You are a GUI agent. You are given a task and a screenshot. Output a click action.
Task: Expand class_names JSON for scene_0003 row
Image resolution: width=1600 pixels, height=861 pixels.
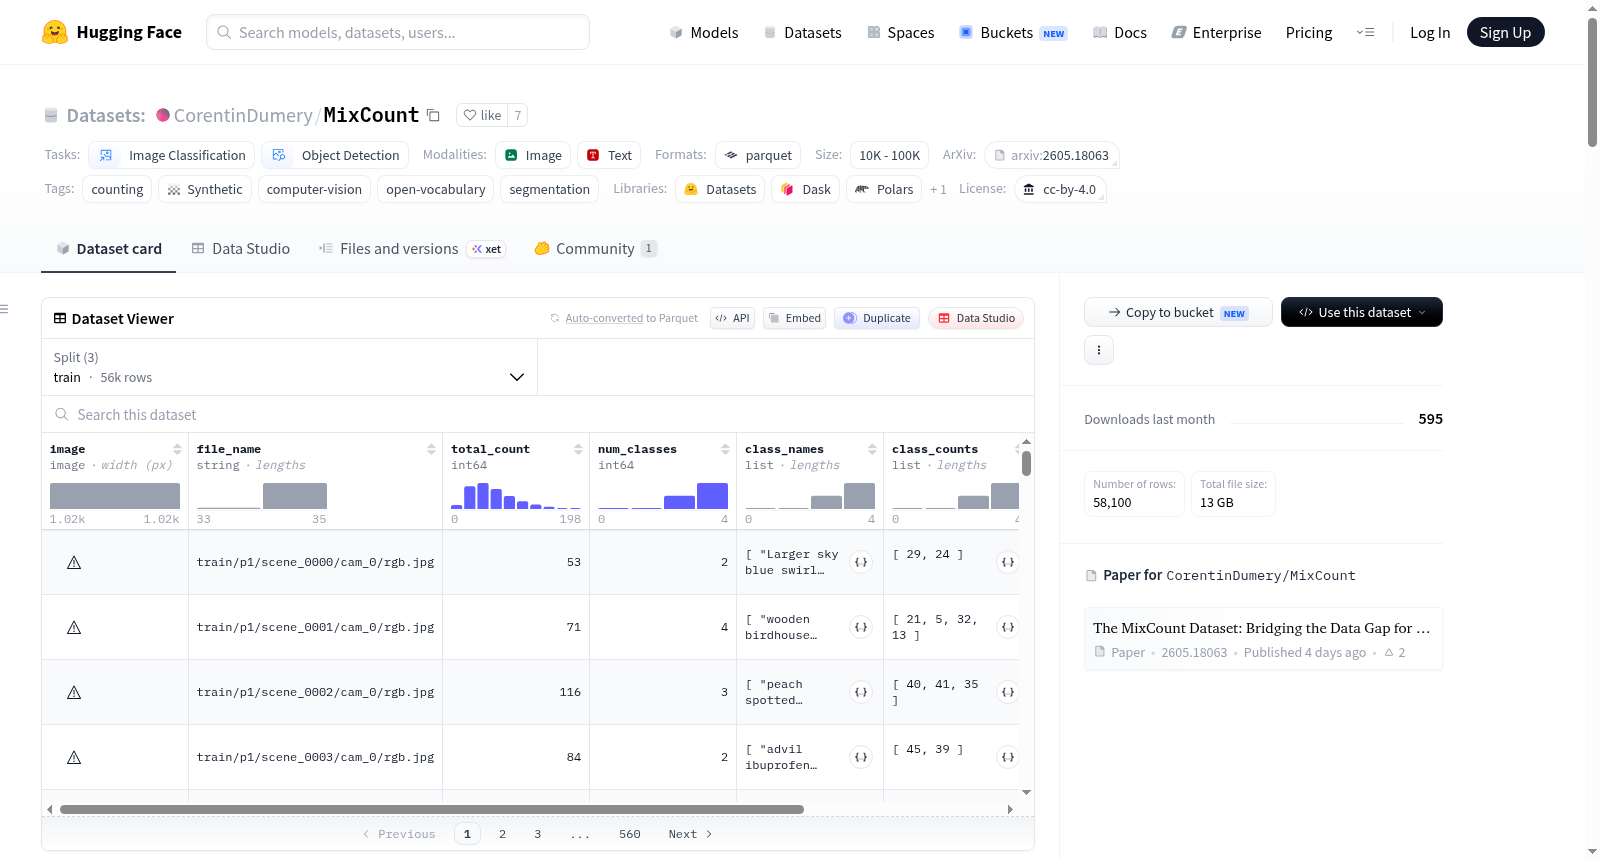[861, 757]
